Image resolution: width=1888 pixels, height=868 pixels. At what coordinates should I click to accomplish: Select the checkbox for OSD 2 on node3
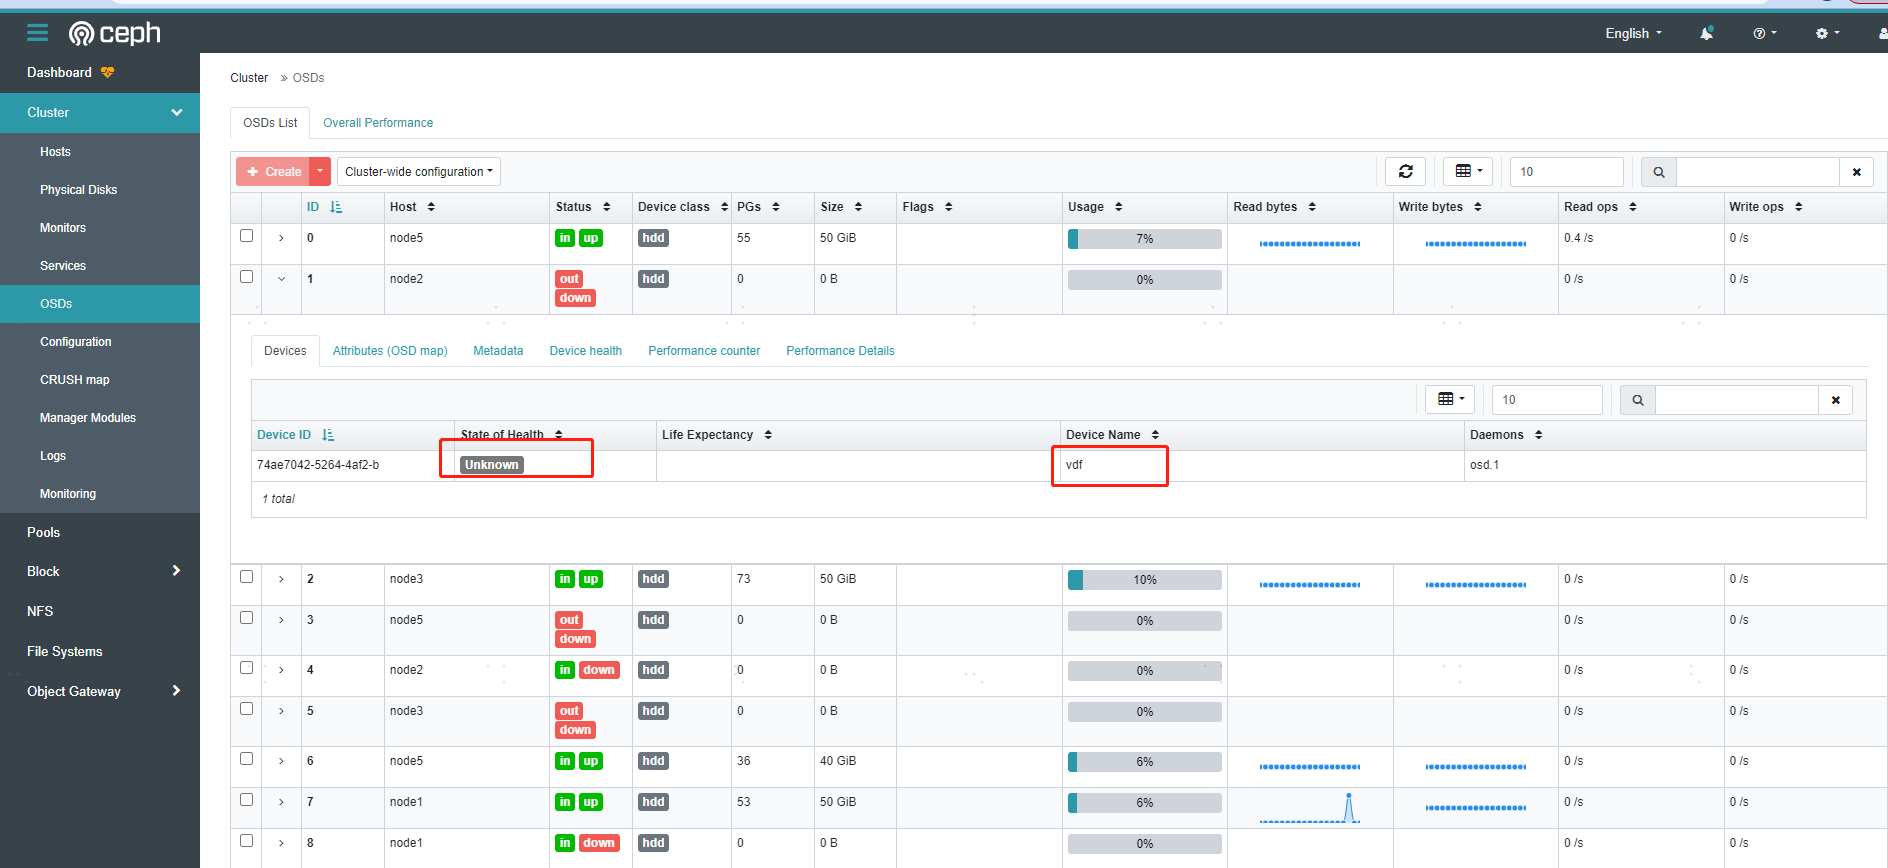tap(247, 577)
